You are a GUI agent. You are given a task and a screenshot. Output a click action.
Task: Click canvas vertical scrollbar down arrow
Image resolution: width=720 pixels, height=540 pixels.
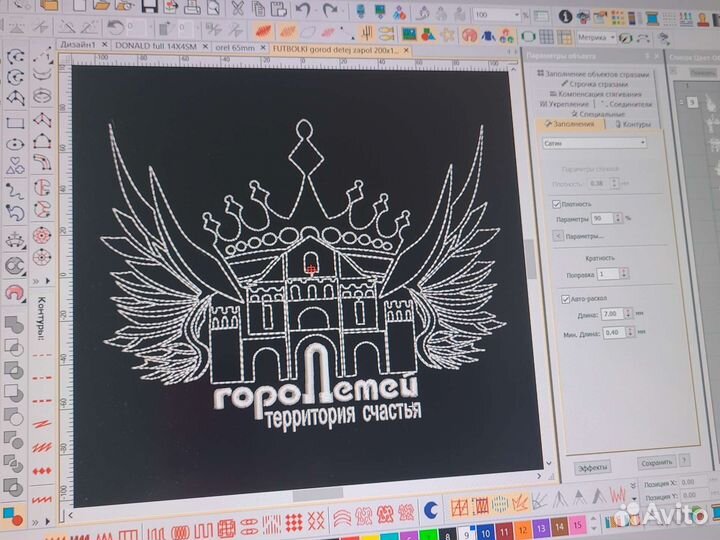coord(548,463)
